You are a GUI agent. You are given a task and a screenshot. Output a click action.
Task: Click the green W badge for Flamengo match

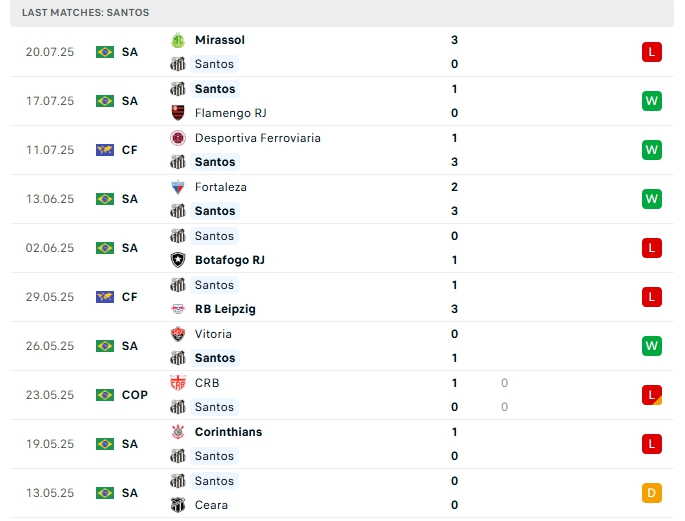[x=652, y=101]
